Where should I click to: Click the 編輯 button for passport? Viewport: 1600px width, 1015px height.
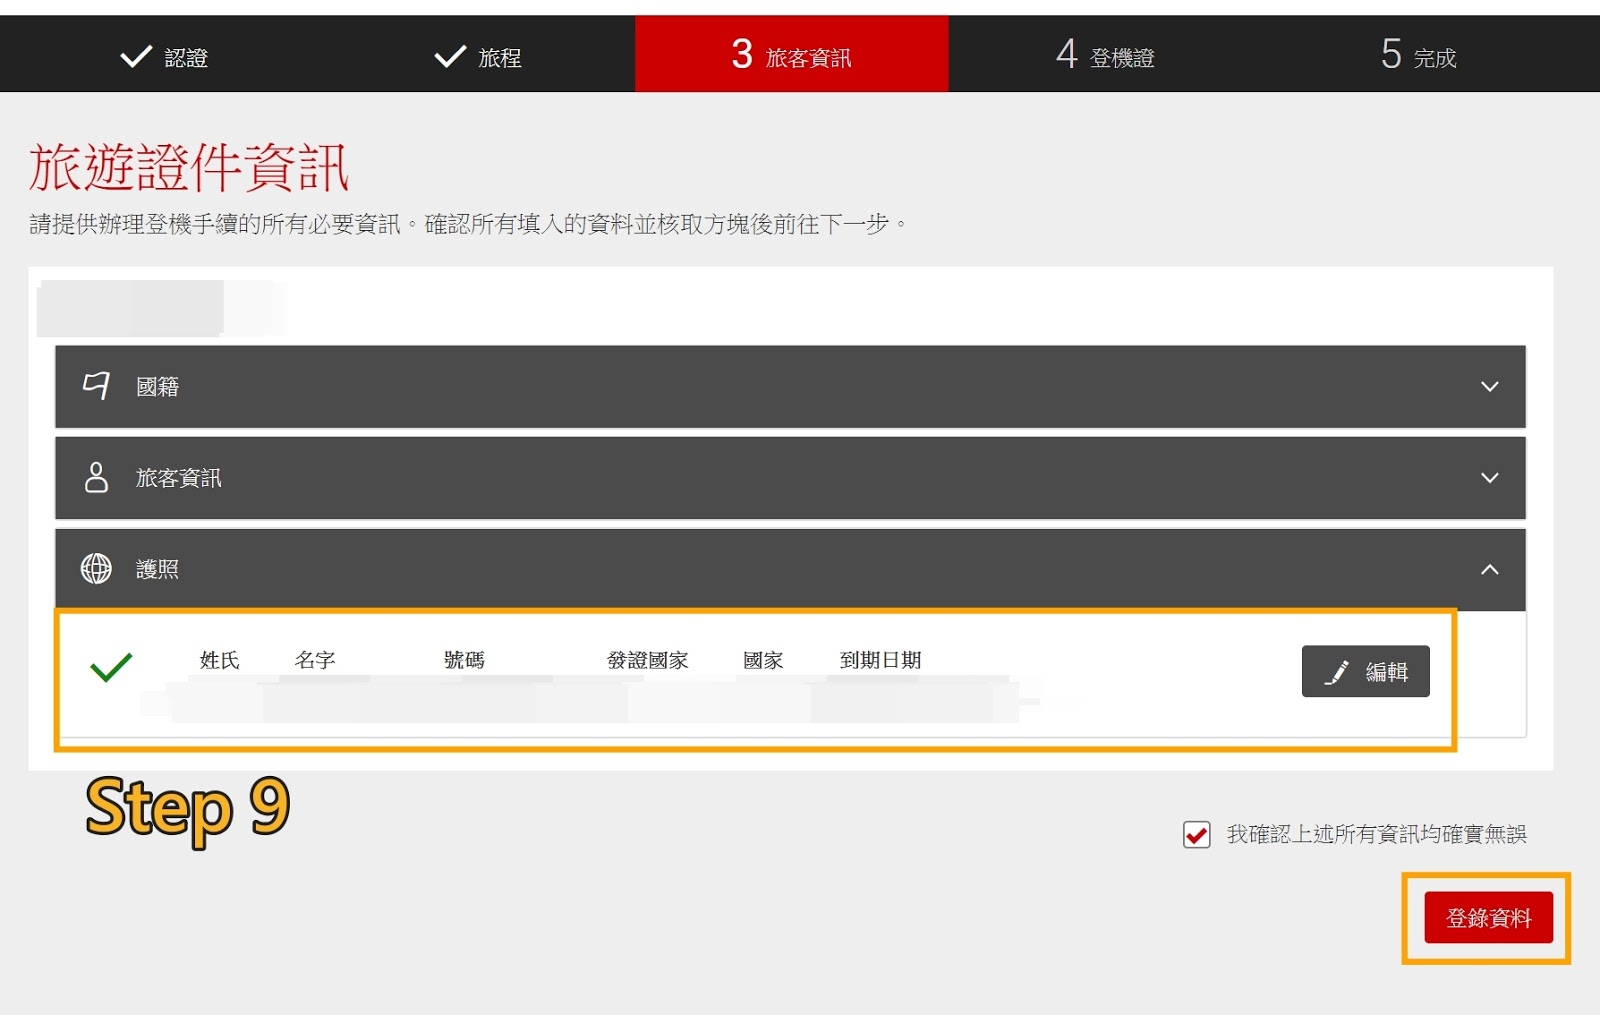click(x=1365, y=671)
